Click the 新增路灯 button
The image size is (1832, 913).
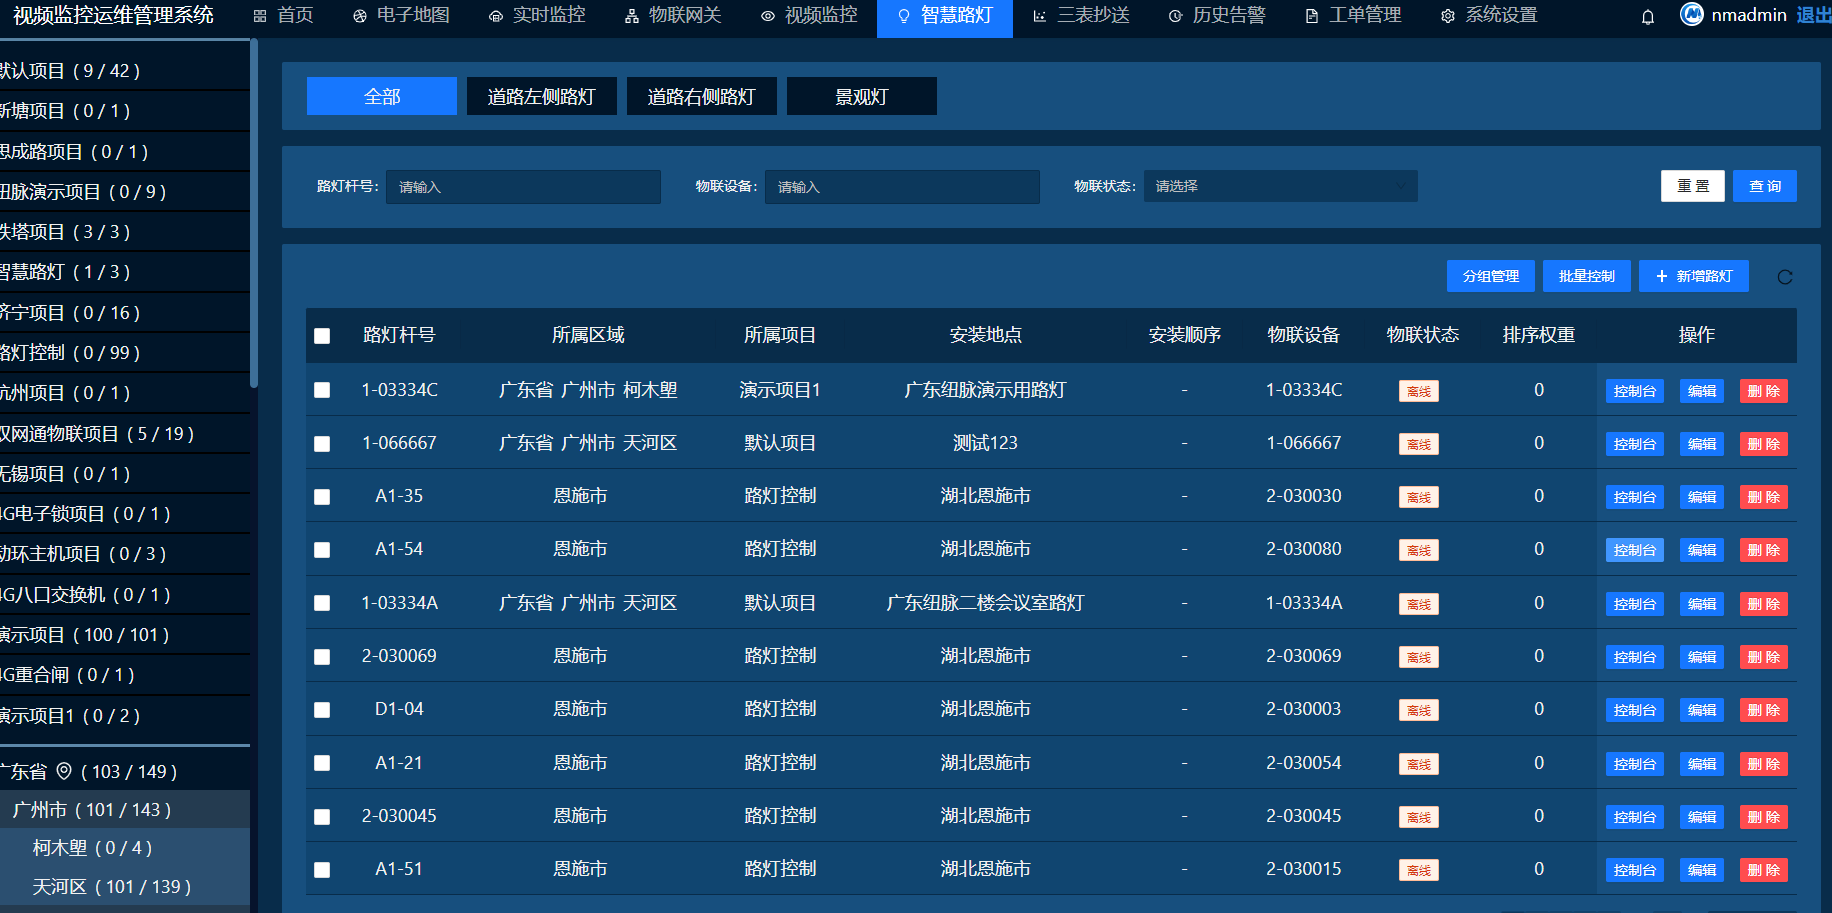pos(1693,276)
